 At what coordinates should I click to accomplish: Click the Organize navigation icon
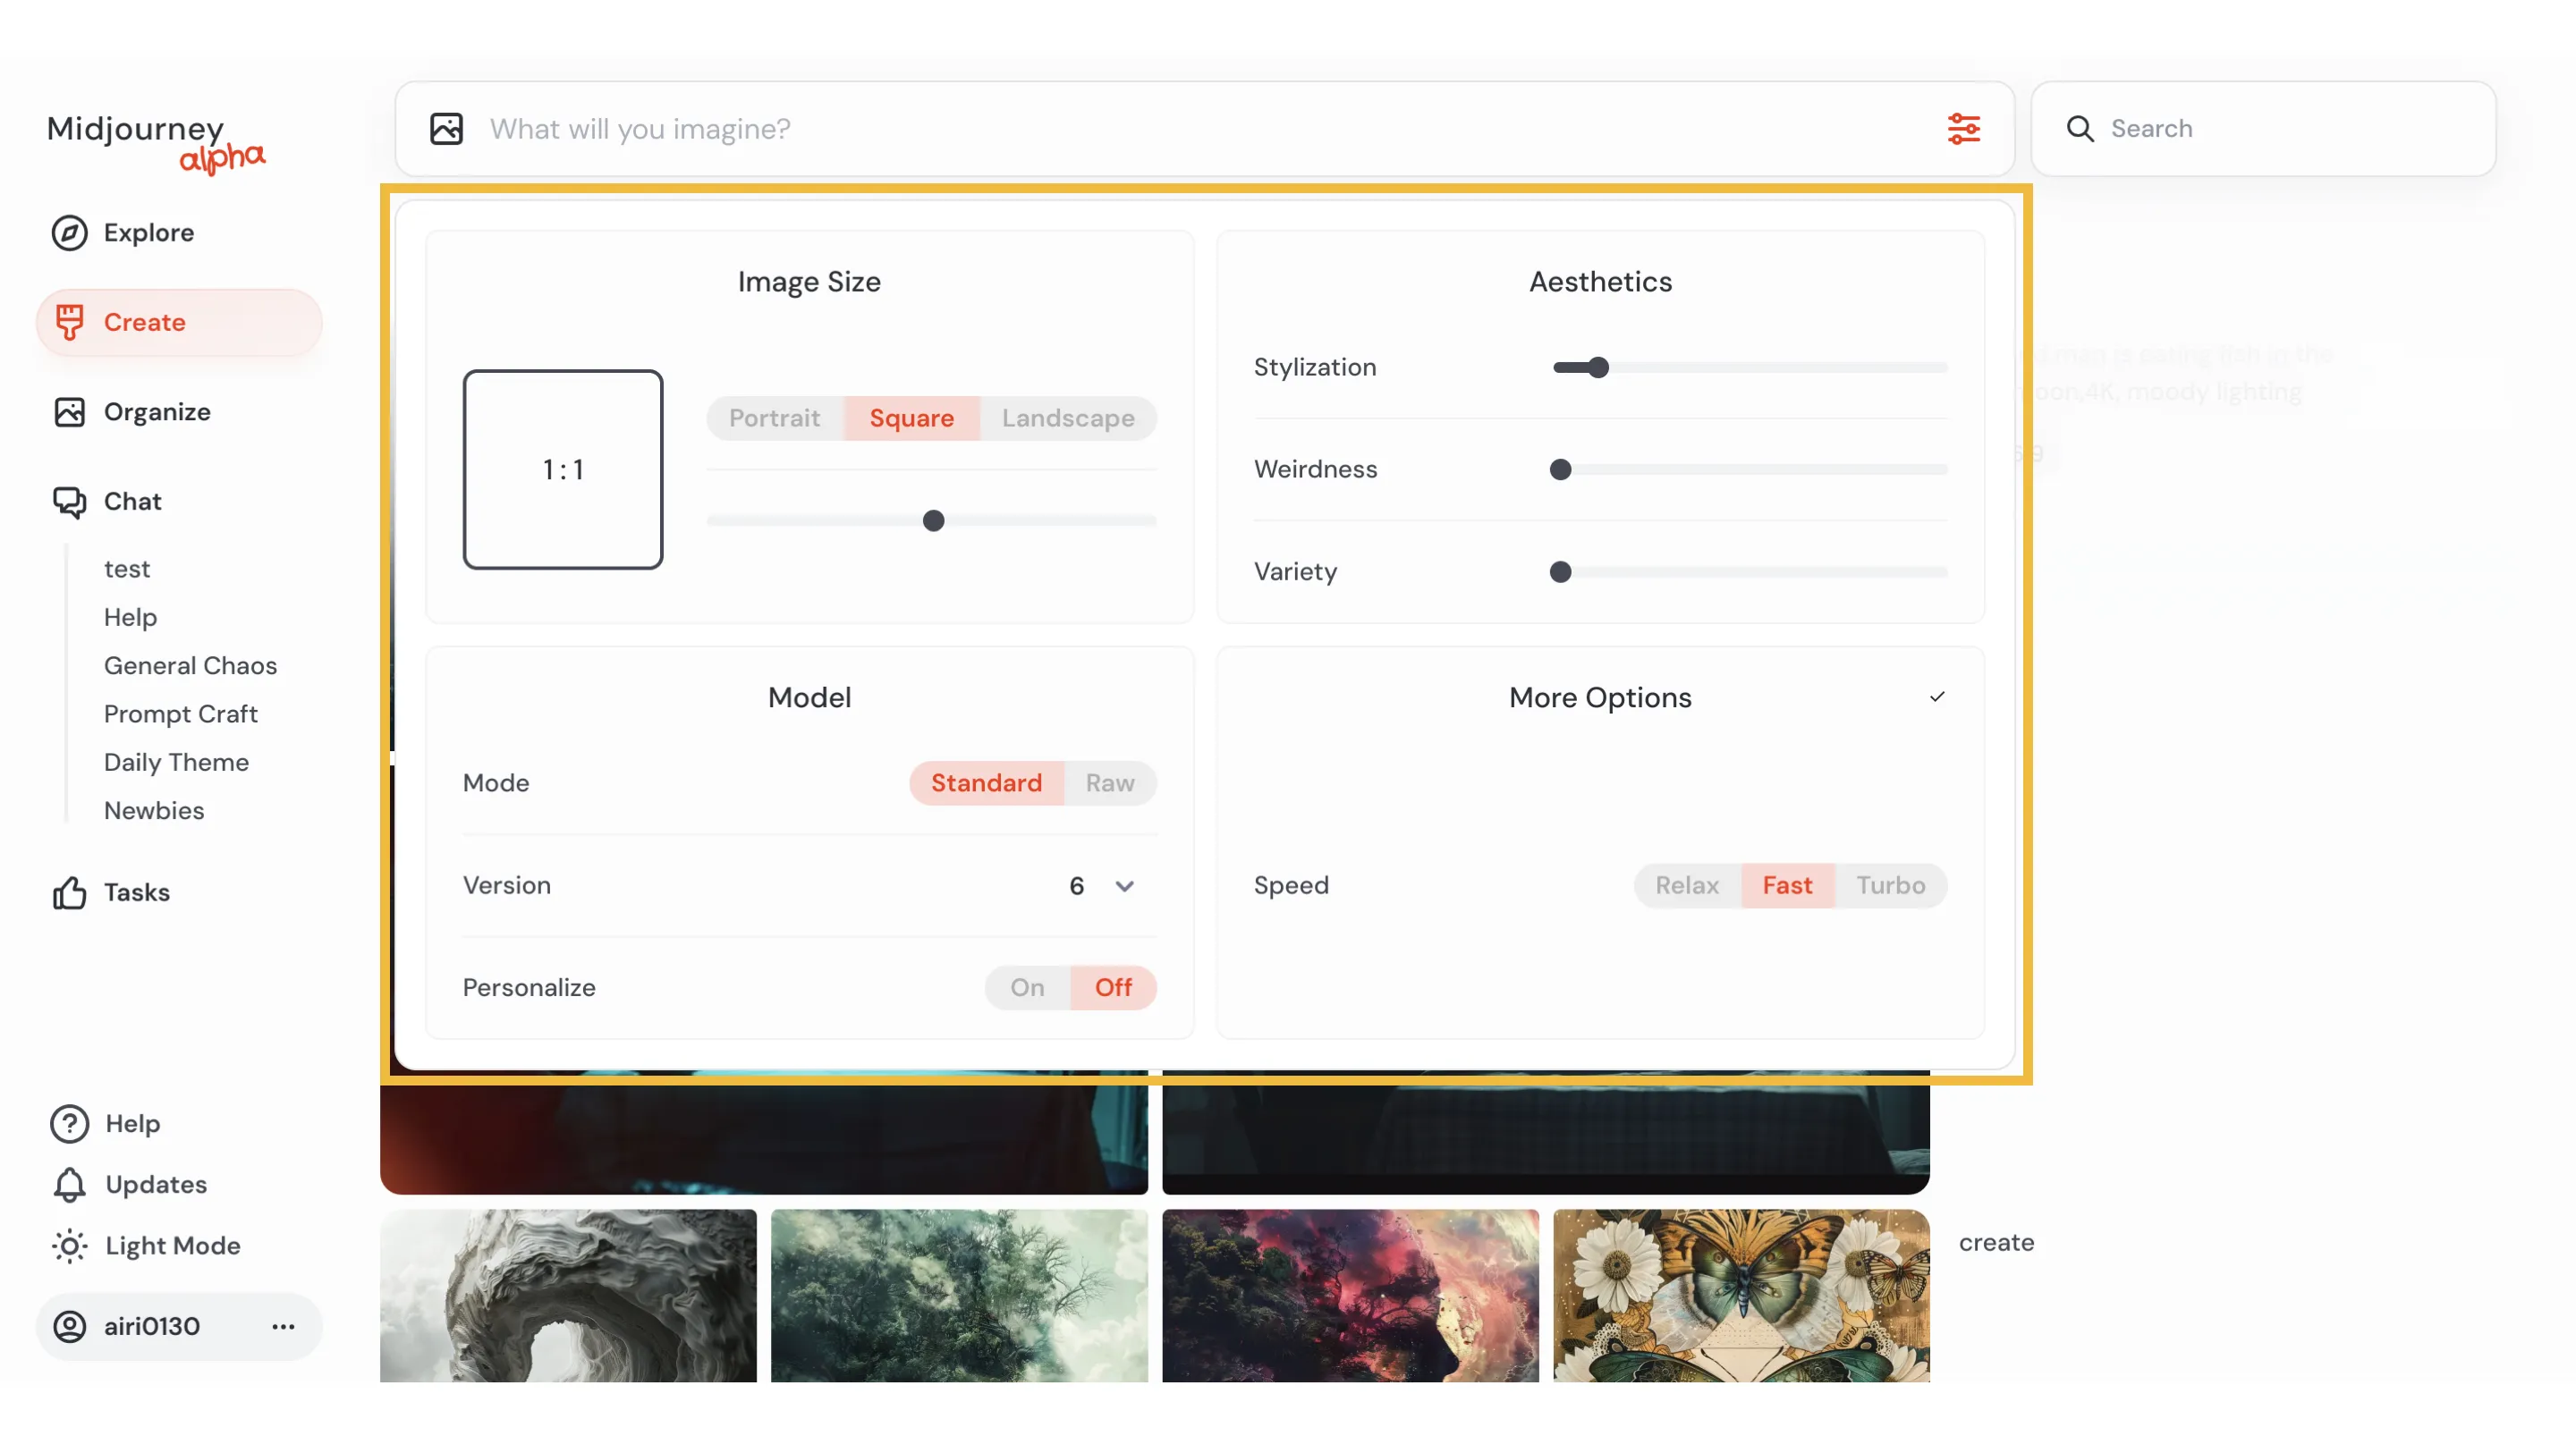(69, 412)
